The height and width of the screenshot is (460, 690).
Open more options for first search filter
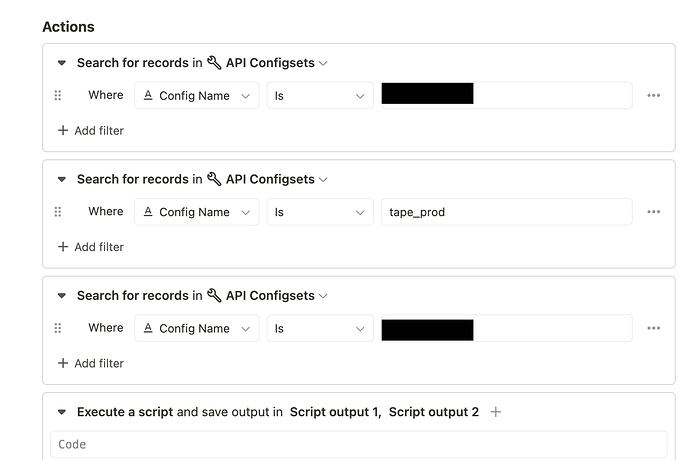(653, 96)
